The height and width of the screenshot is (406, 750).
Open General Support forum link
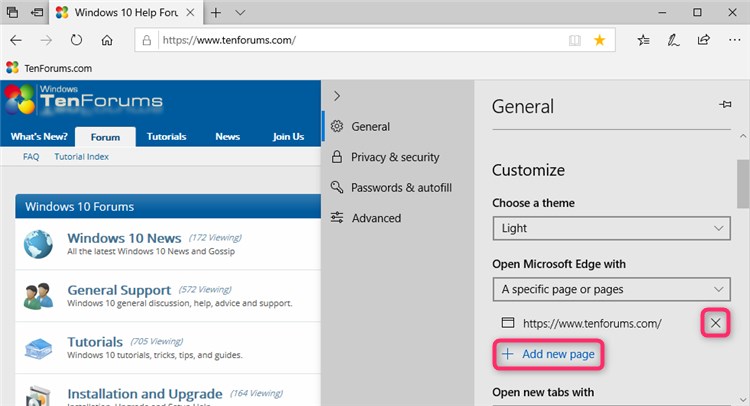pos(119,290)
